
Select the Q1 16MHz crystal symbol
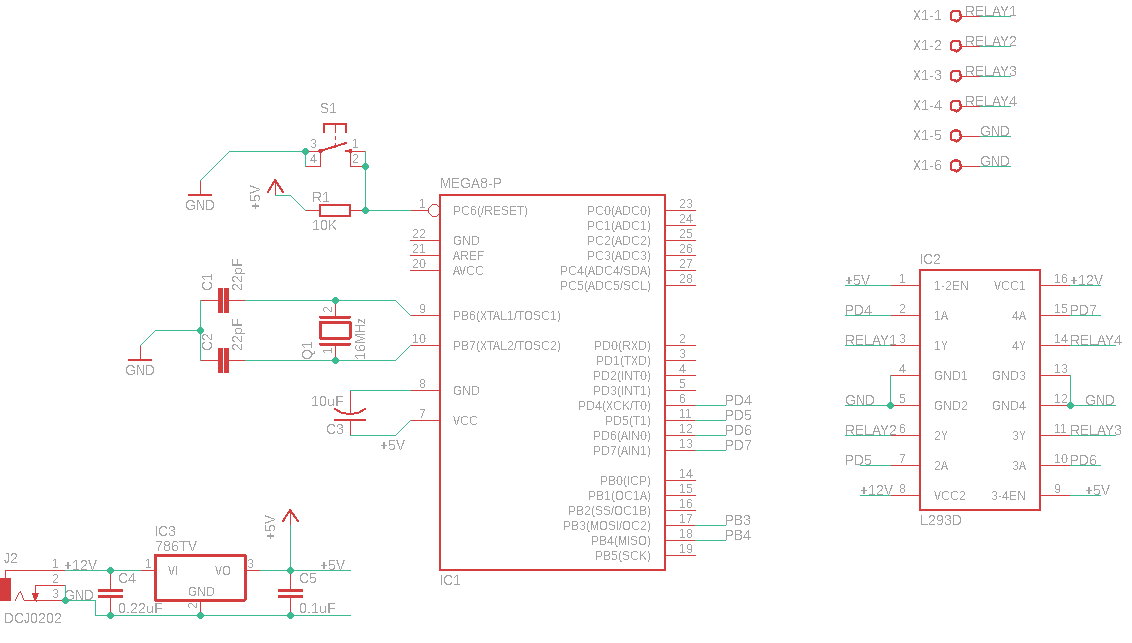click(x=335, y=329)
